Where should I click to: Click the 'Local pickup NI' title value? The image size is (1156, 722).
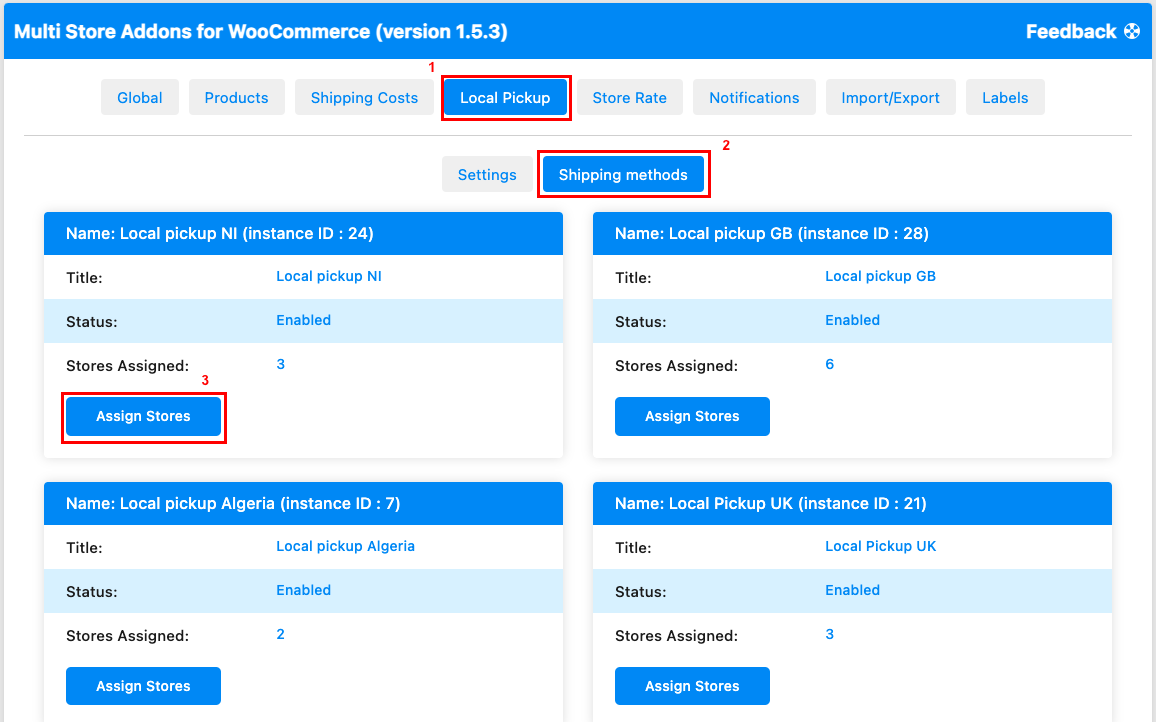point(329,277)
